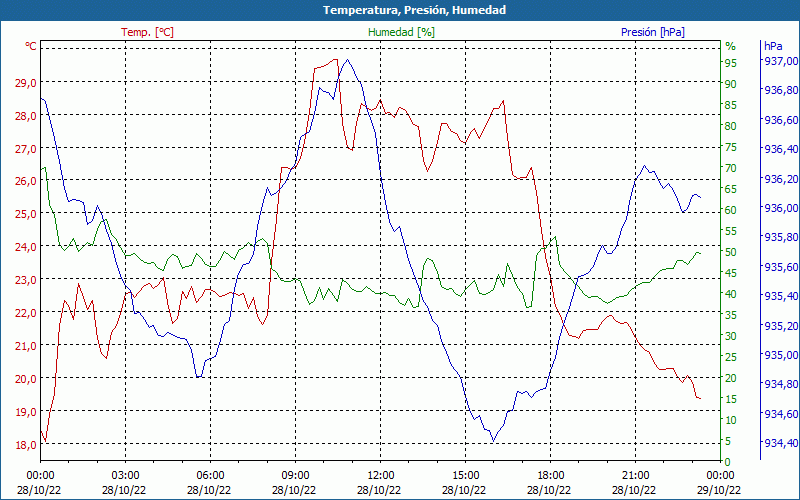The image size is (800, 500).
Task: Click the '934,60' pressure axis value
Action: [781, 414]
